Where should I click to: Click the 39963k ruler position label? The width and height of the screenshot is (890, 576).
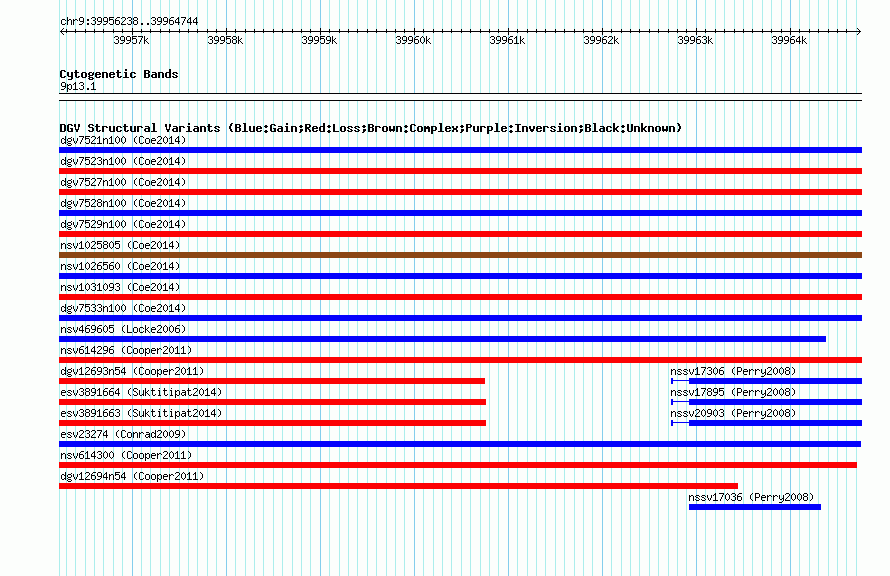695,40
